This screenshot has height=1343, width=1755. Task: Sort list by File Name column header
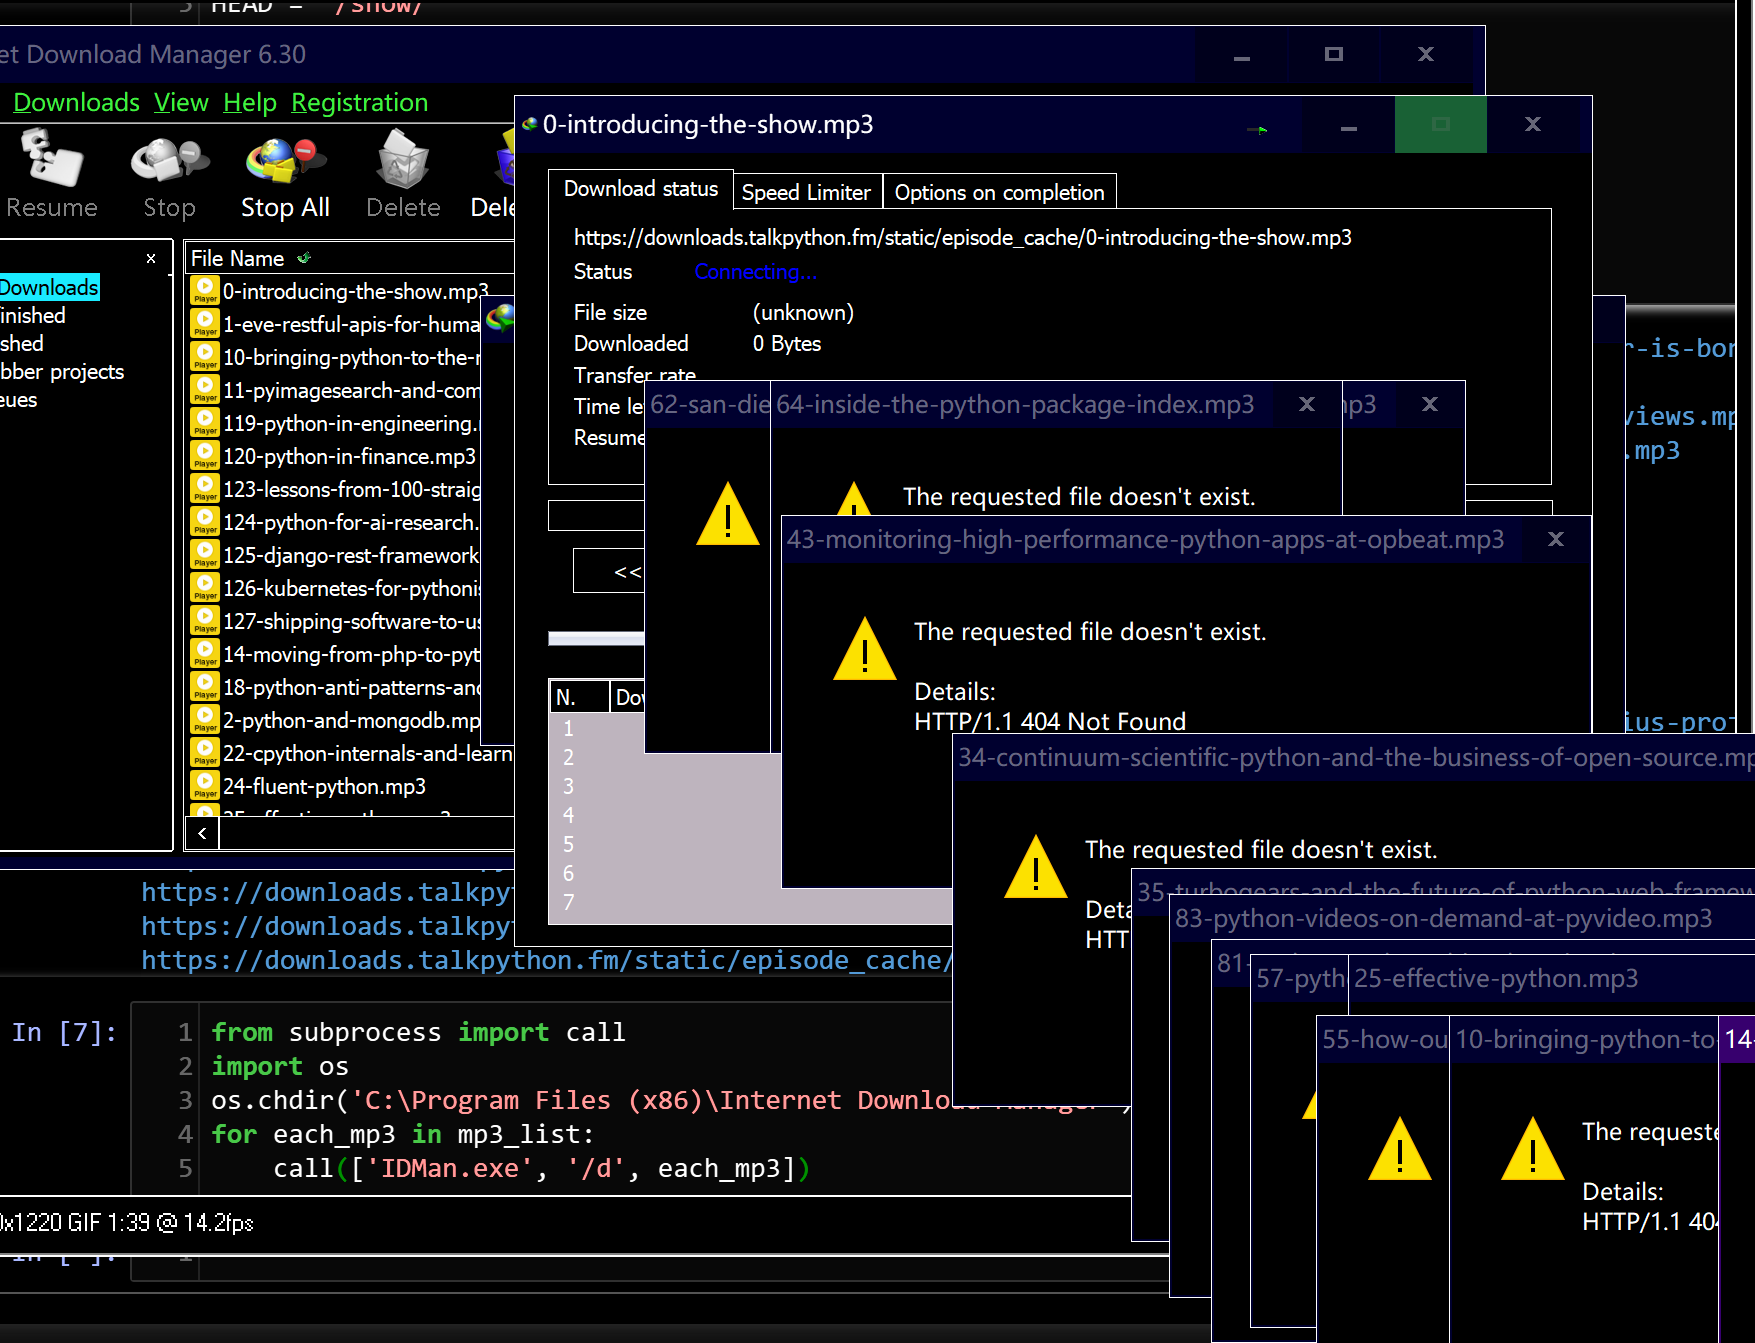(238, 259)
